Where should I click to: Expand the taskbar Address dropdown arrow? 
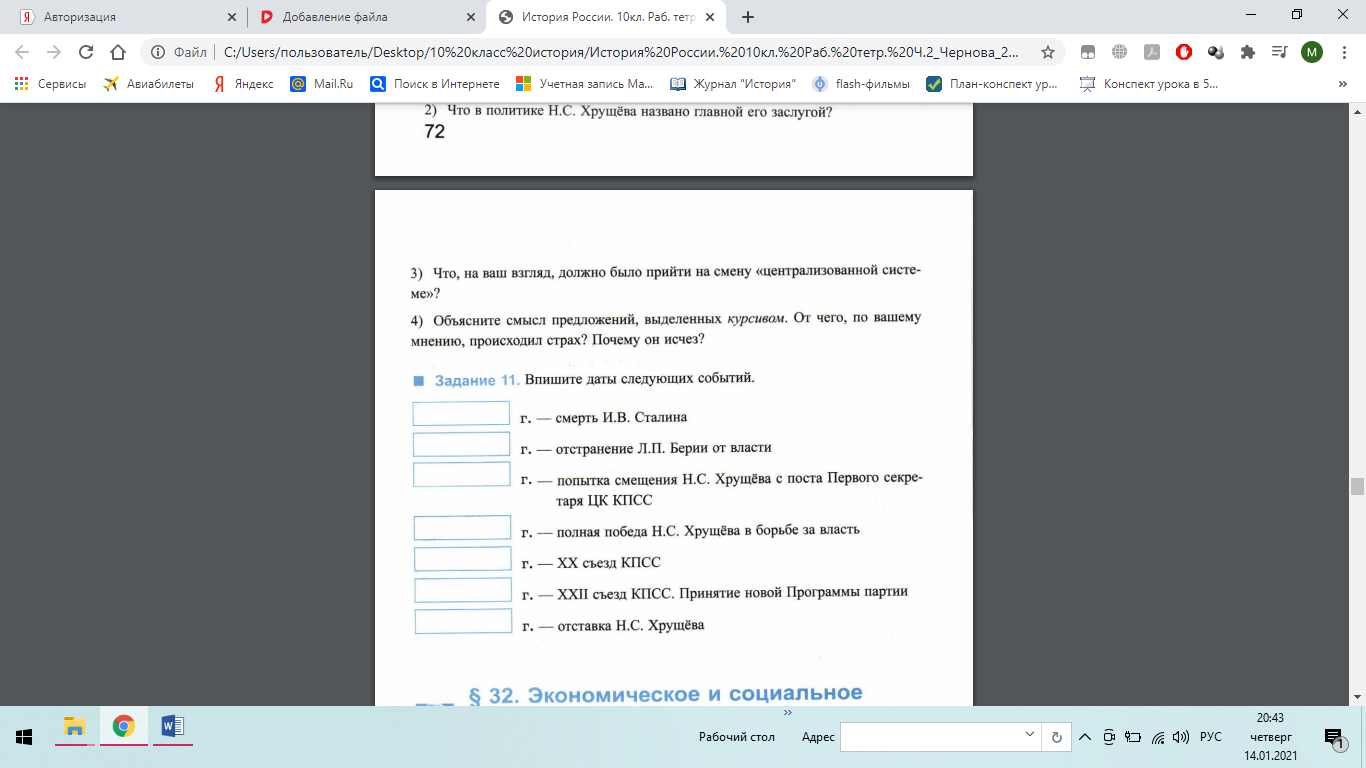click(x=1031, y=736)
